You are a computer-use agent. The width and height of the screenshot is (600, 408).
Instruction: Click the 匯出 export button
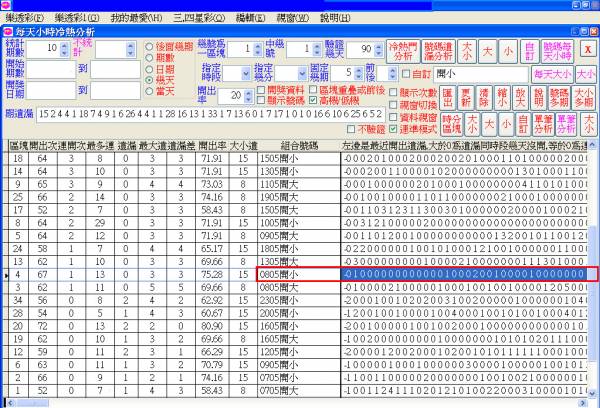tap(448, 96)
